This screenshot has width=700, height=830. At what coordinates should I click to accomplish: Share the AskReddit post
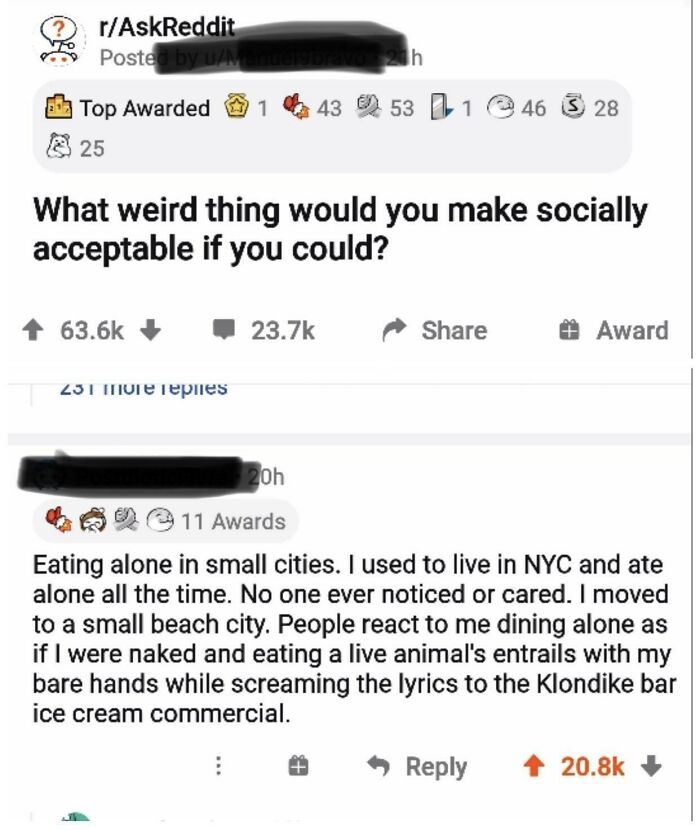438,331
